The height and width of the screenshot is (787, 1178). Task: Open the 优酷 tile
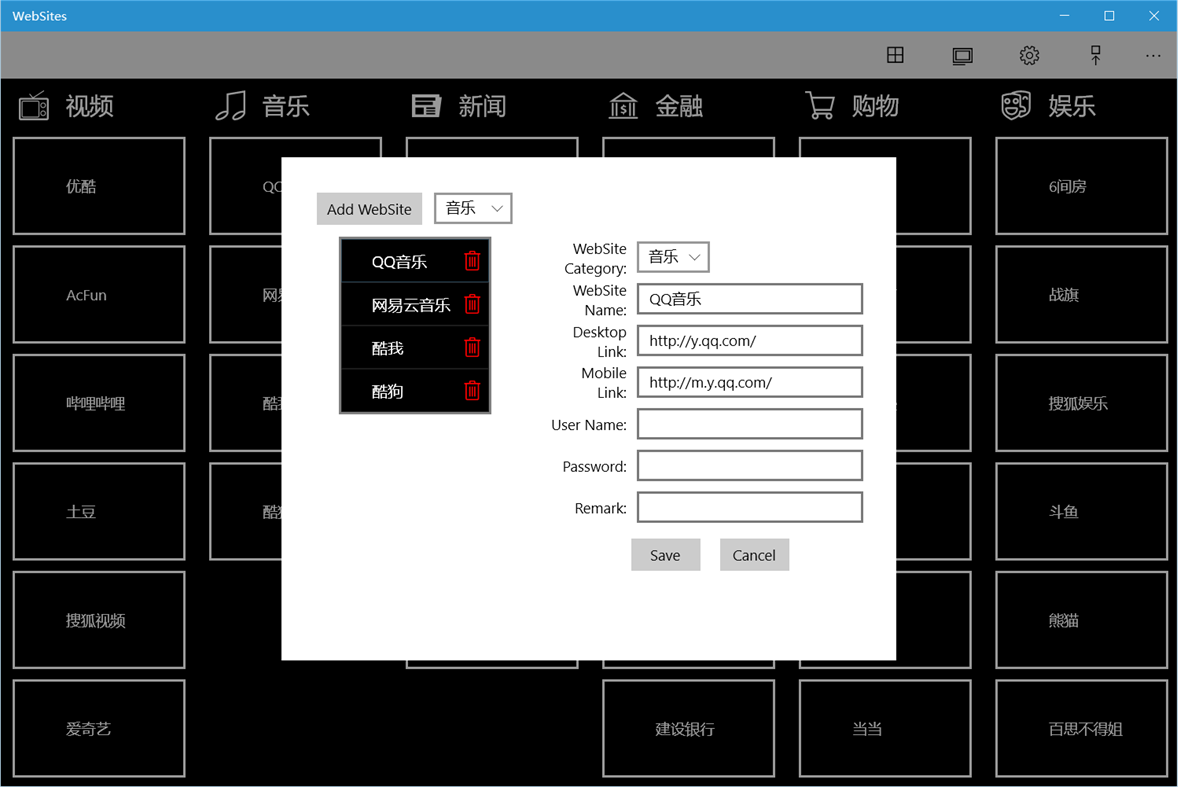pyautogui.click(x=98, y=186)
